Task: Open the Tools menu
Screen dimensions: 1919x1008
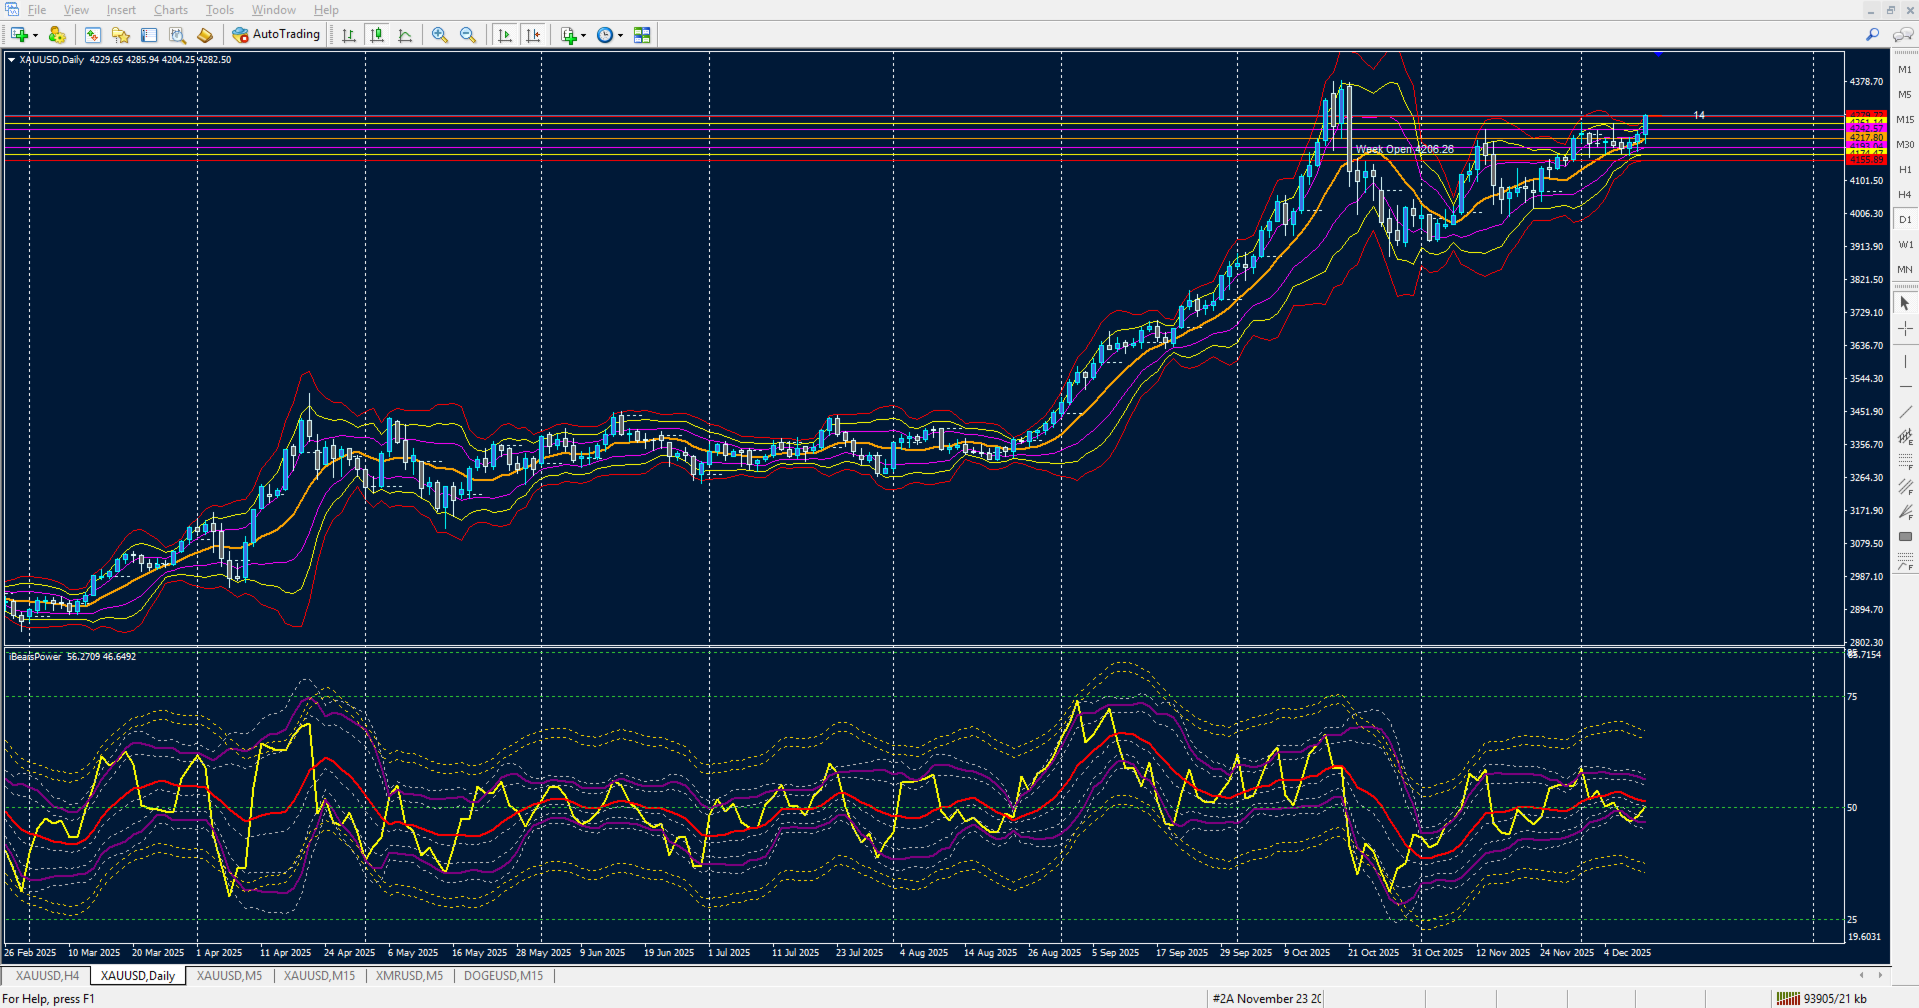Action: pyautogui.click(x=220, y=10)
